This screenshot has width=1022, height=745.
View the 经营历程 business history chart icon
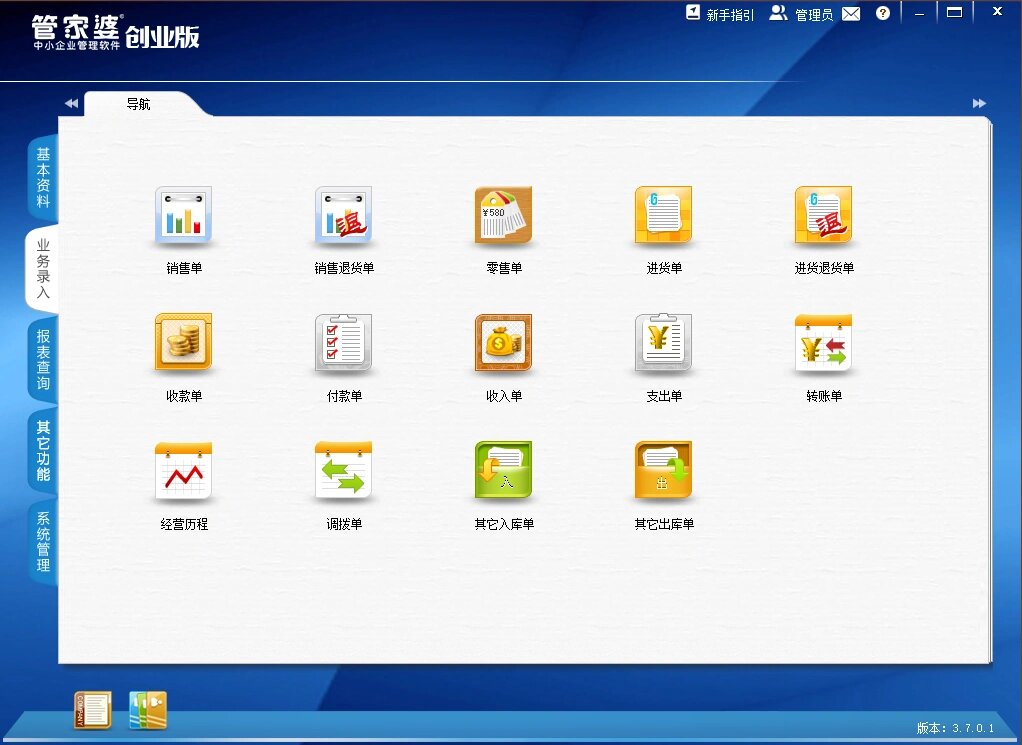pos(183,471)
